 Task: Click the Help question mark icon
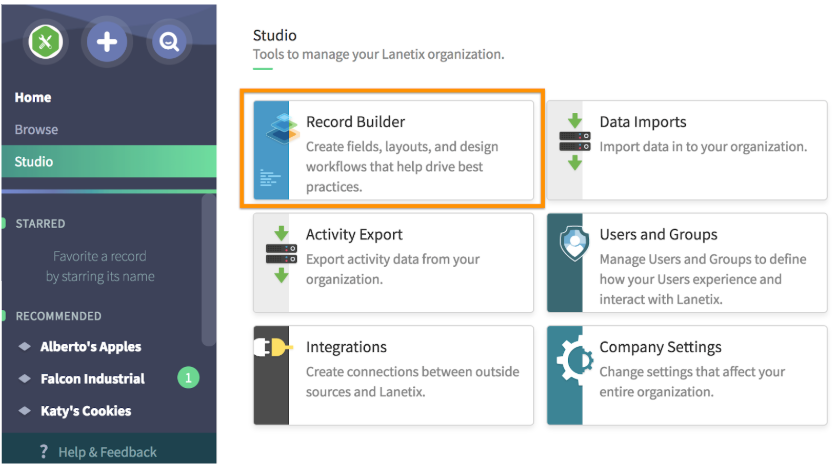44,452
